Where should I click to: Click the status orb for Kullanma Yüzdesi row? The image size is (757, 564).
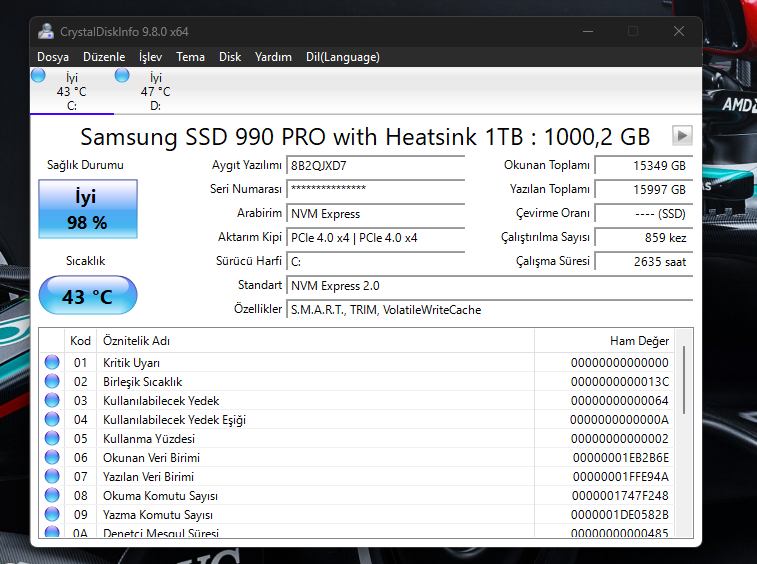(52, 438)
